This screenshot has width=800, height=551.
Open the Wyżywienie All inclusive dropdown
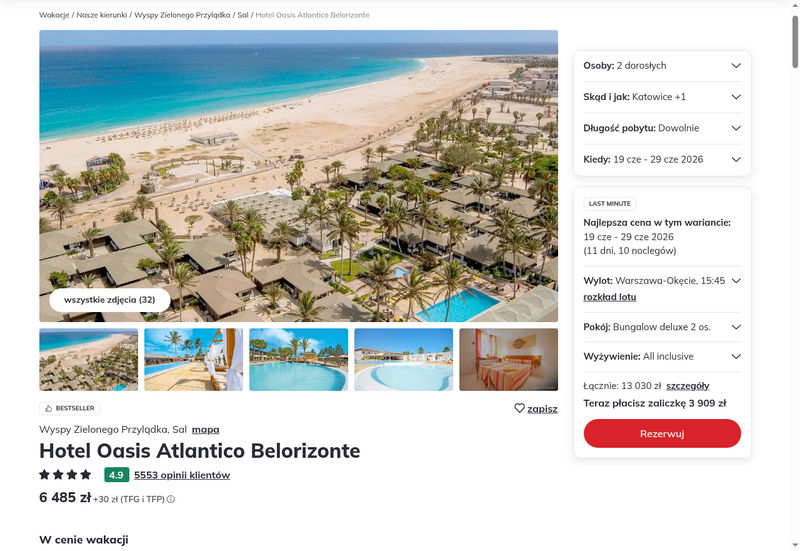coord(662,357)
